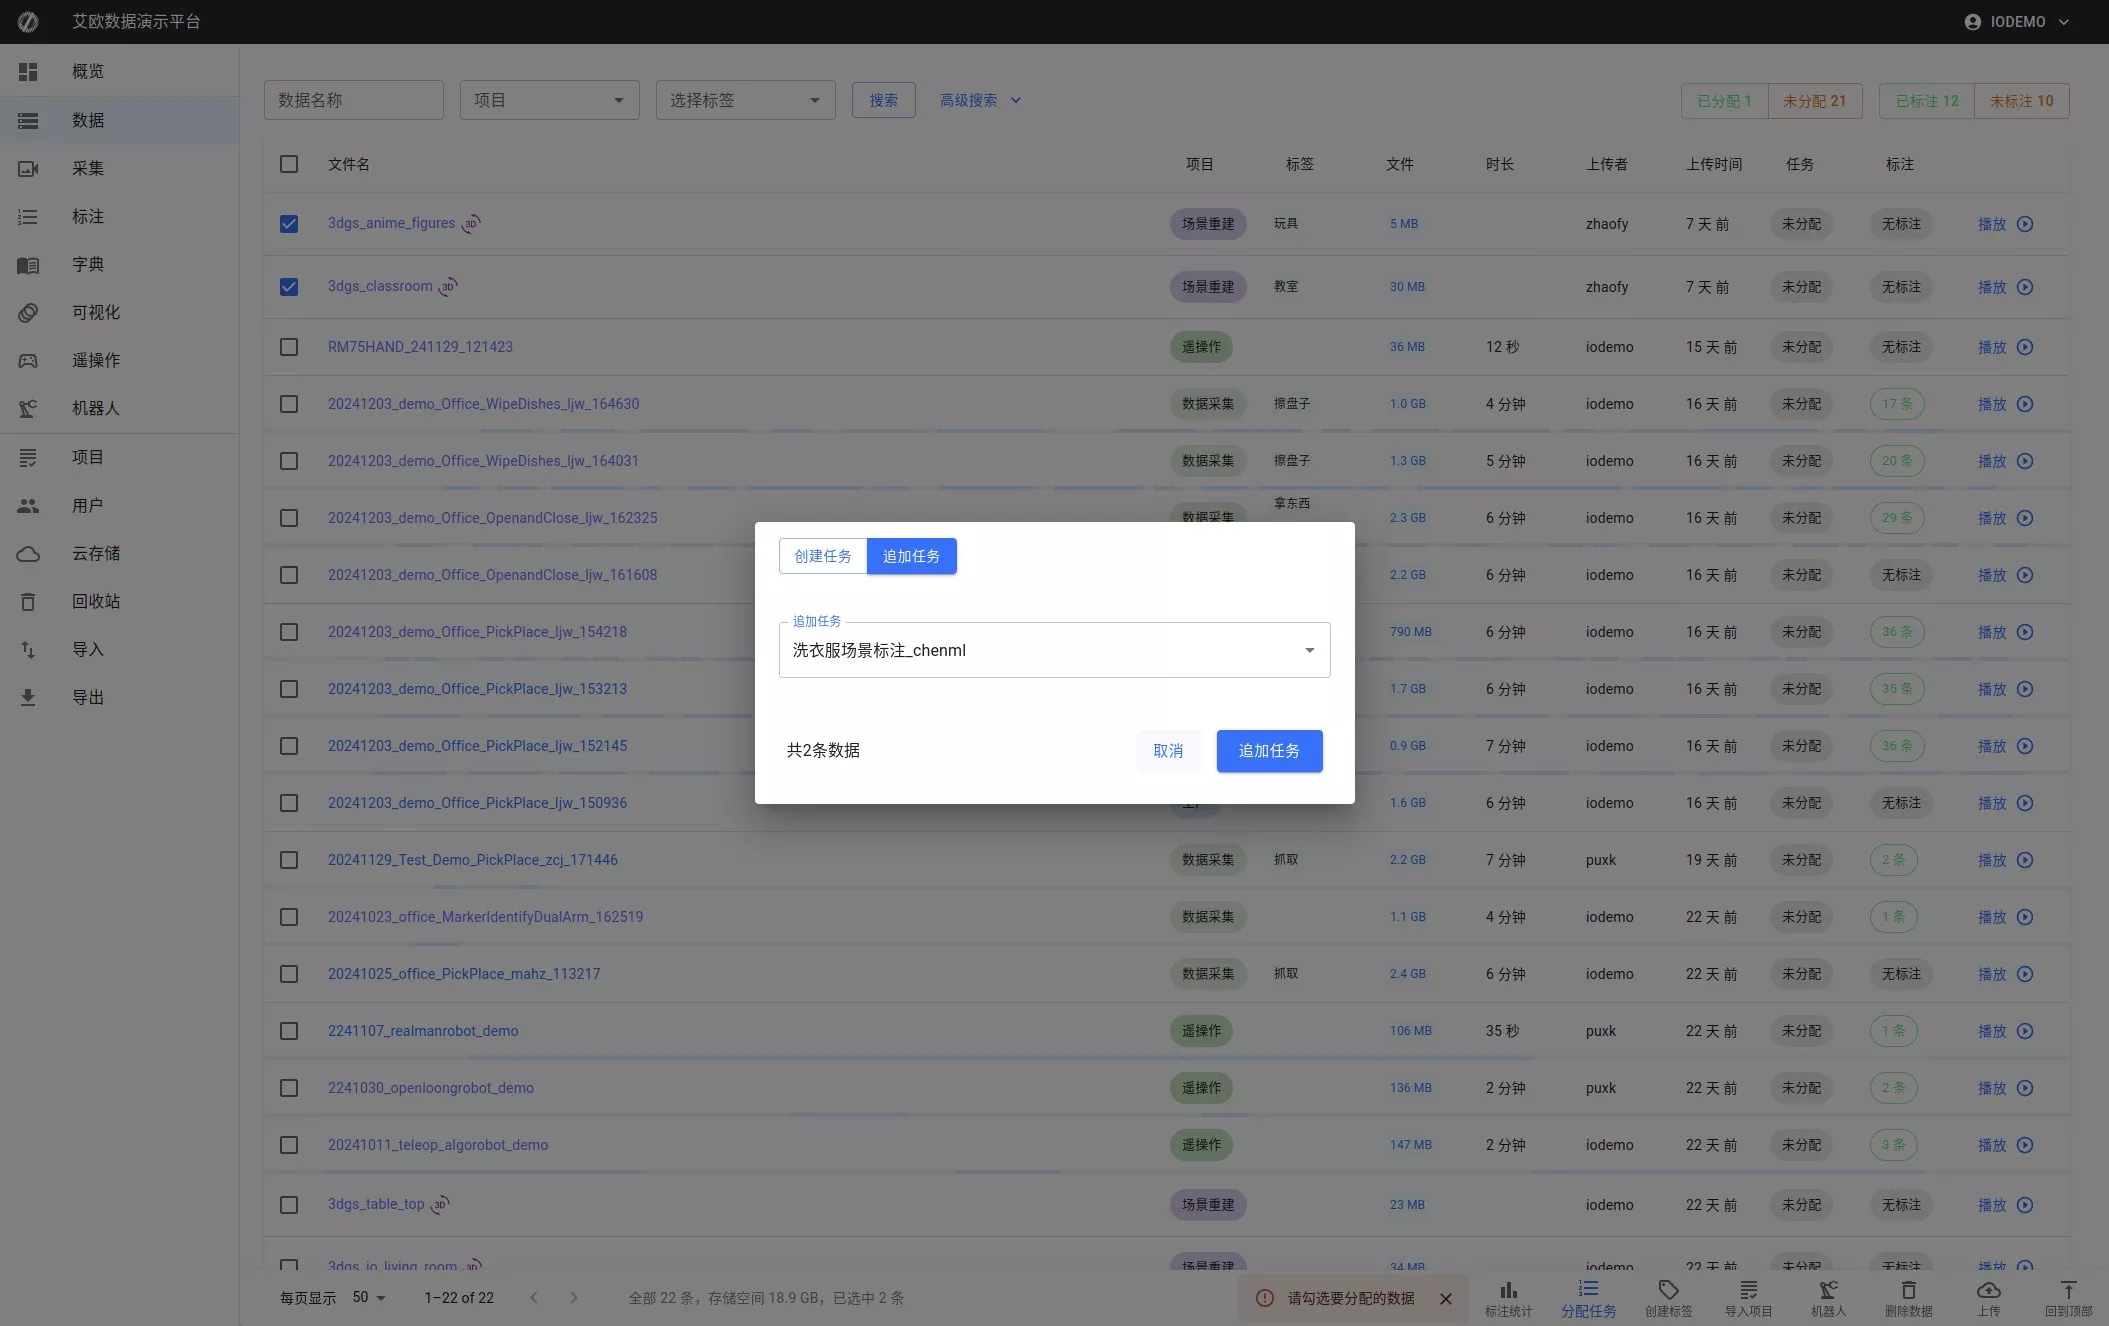Click the 标注统计 bar chart icon
Viewport: 2109px width, 1326px height.
click(1508, 1290)
